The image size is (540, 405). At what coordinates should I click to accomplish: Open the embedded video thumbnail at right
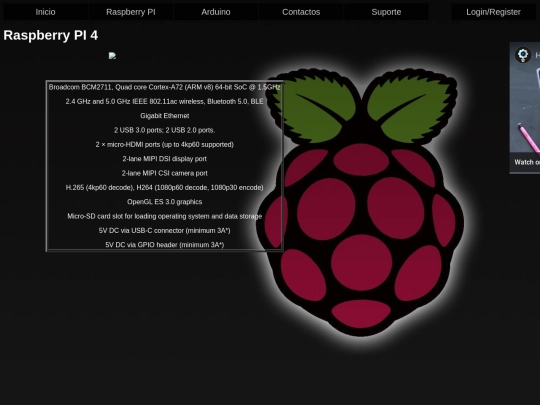pyautogui.click(x=525, y=108)
